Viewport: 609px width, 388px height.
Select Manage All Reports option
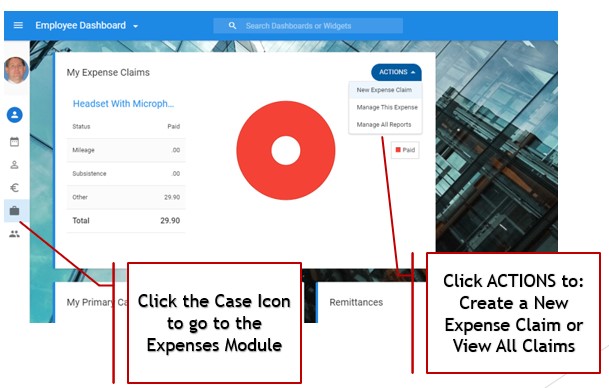coord(384,125)
